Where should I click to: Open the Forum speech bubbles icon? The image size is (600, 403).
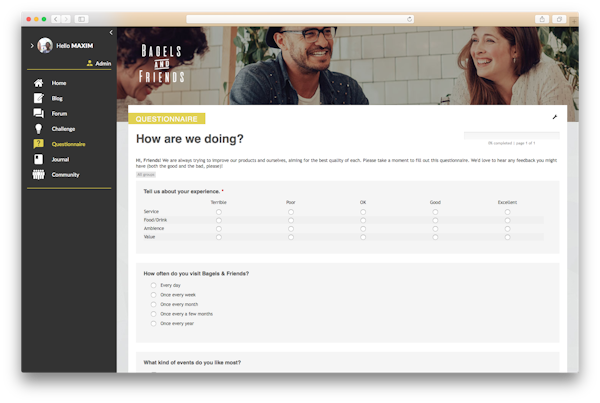point(38,113)
